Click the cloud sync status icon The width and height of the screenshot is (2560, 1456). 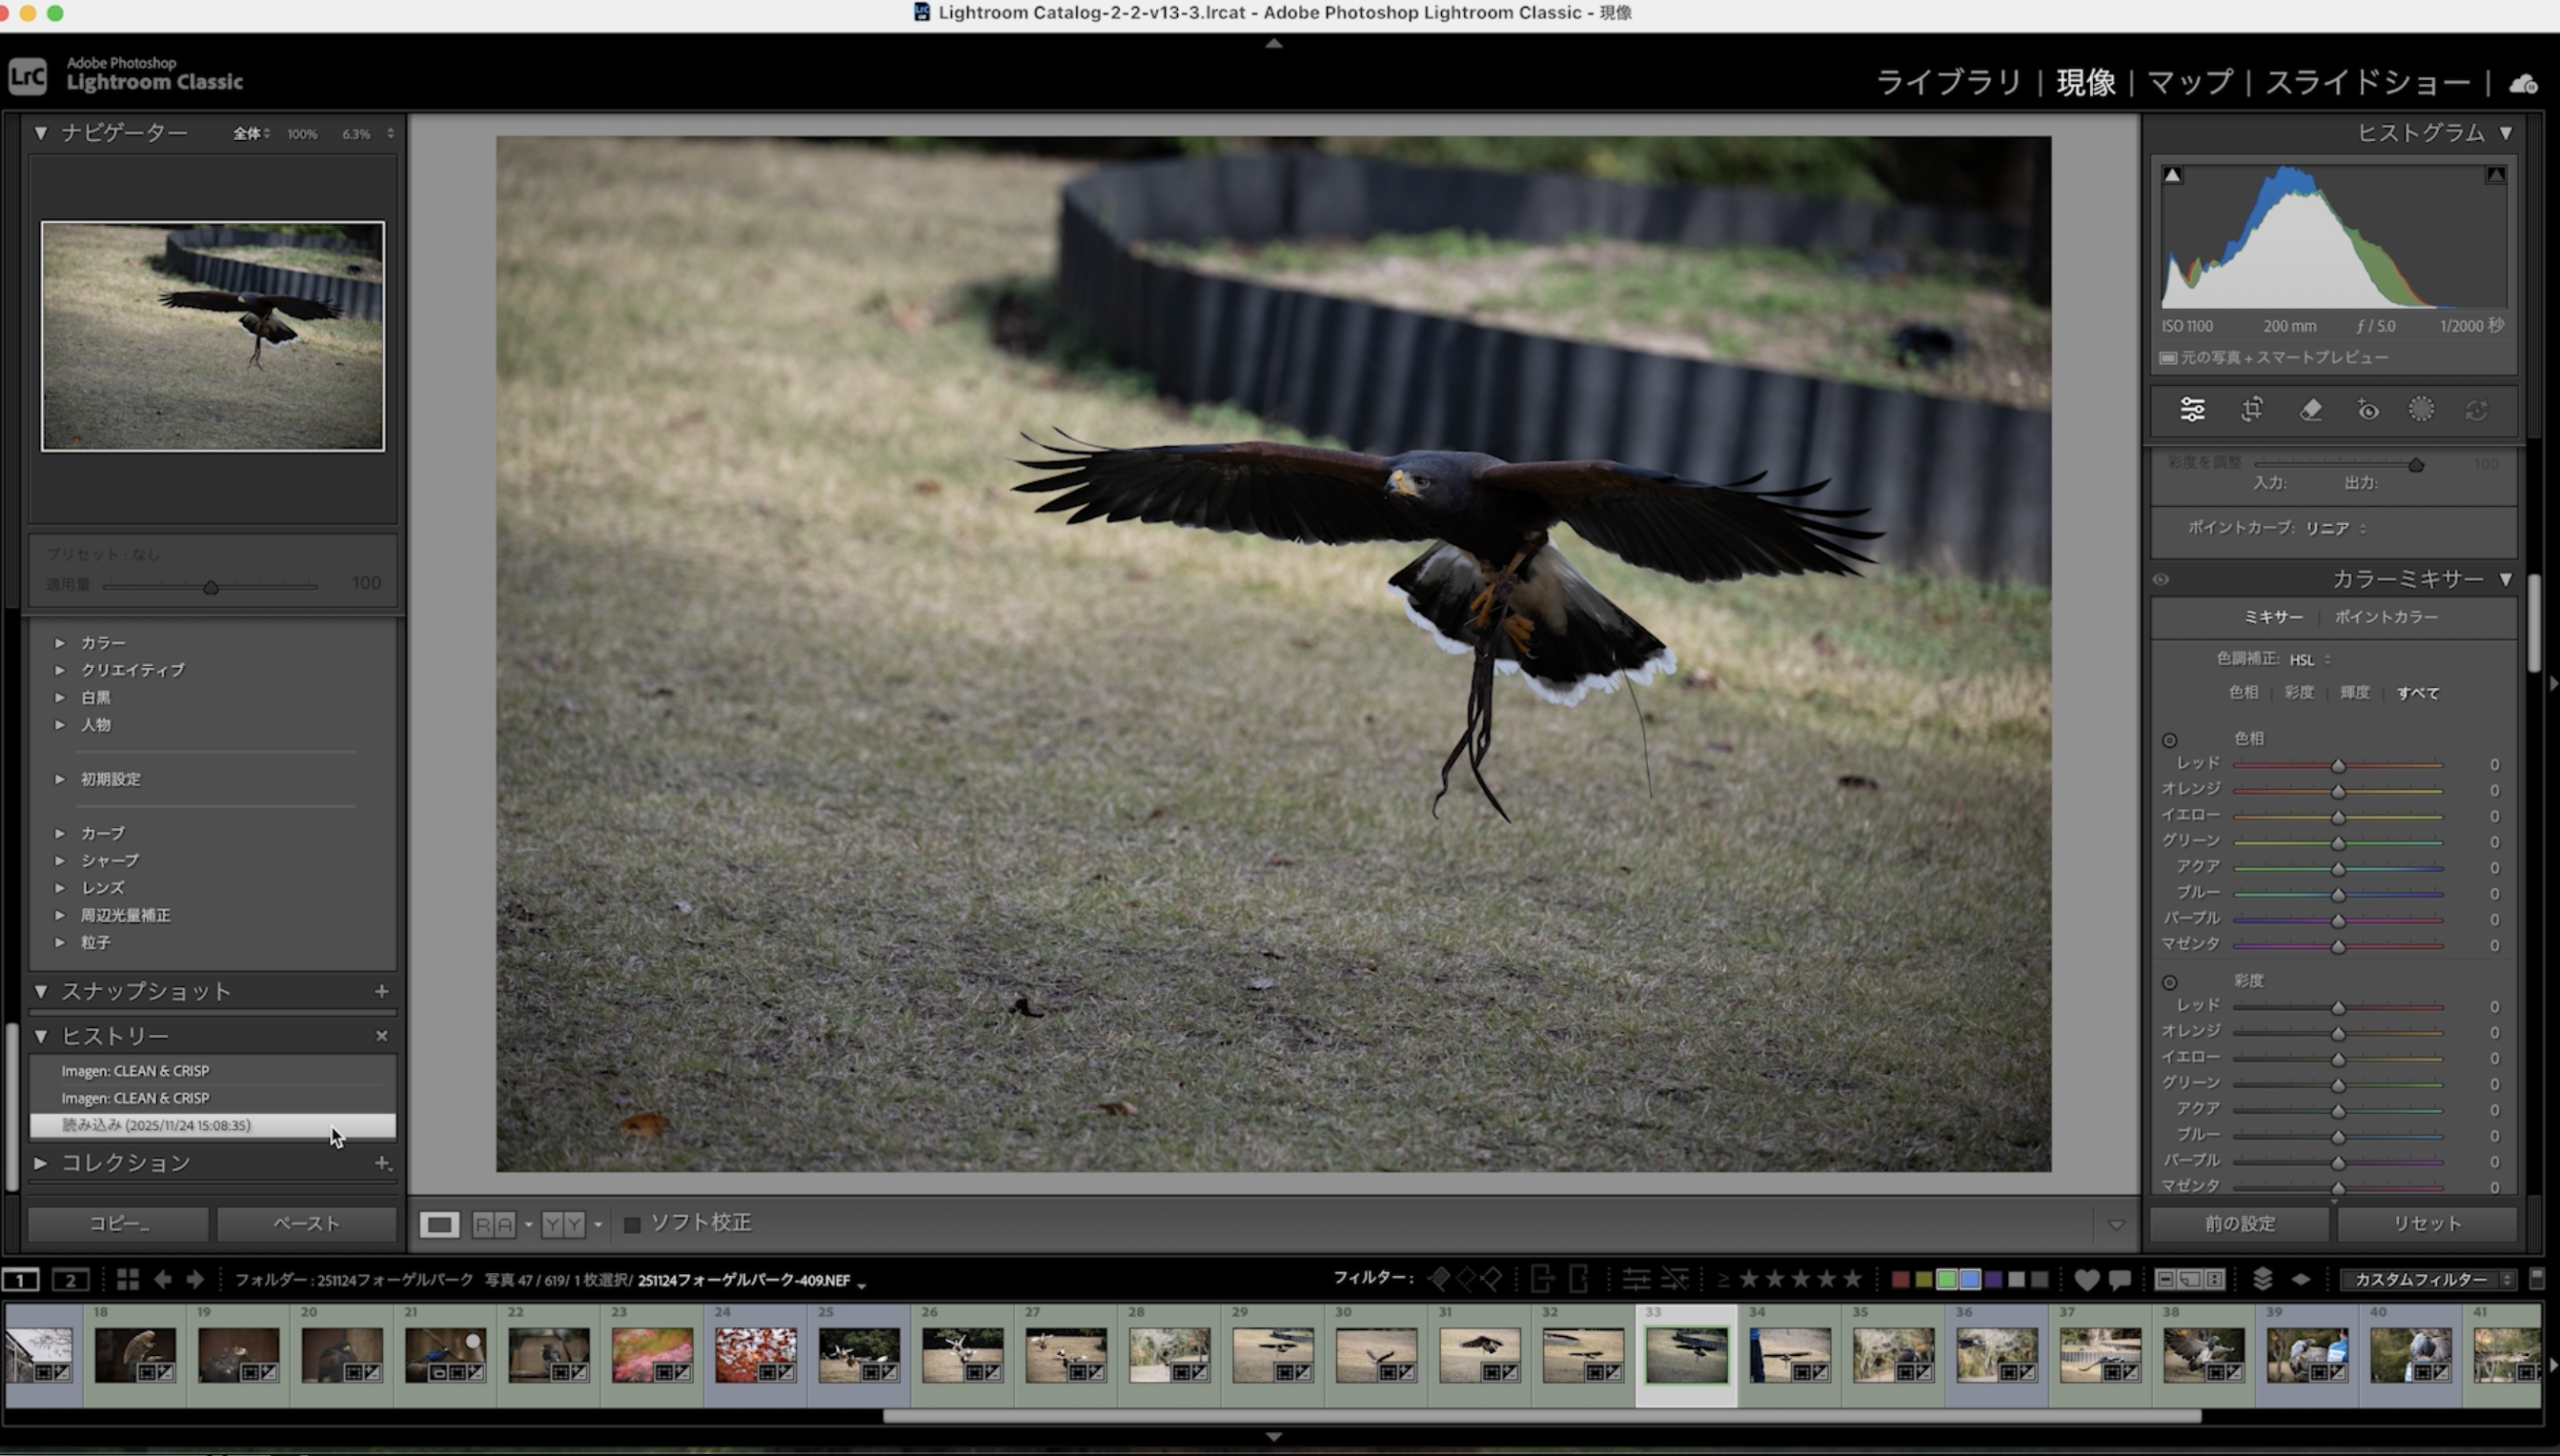(2522, 84)
